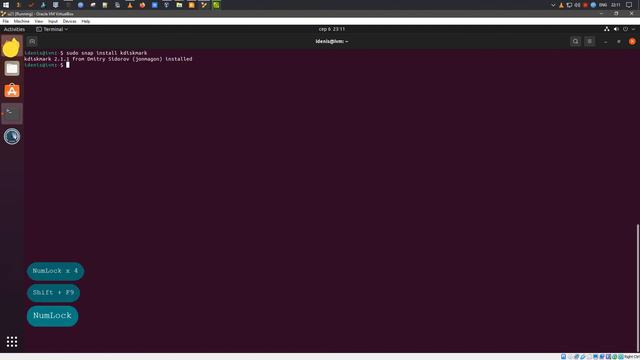The height and width of the screenshot is (360, 640).
Task: Expand the system menu arrow in top bar
Action: (x=633, y=29)
